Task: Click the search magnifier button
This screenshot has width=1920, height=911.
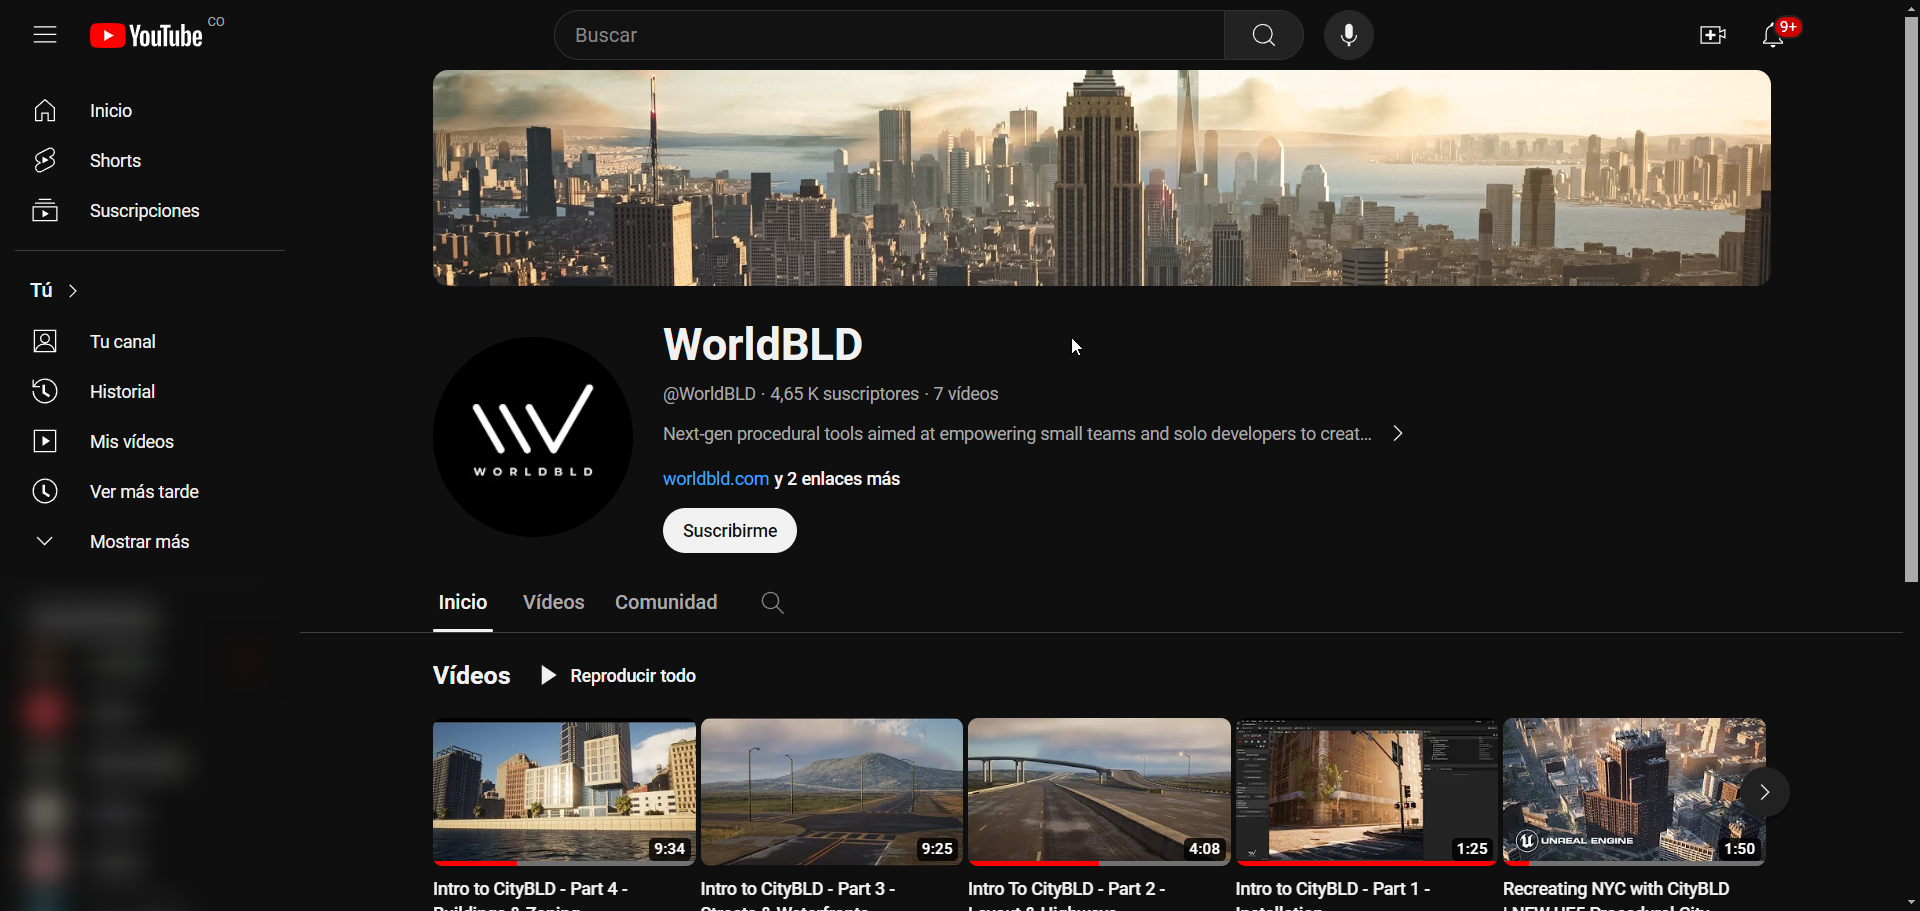Action: coord(1264,35)
